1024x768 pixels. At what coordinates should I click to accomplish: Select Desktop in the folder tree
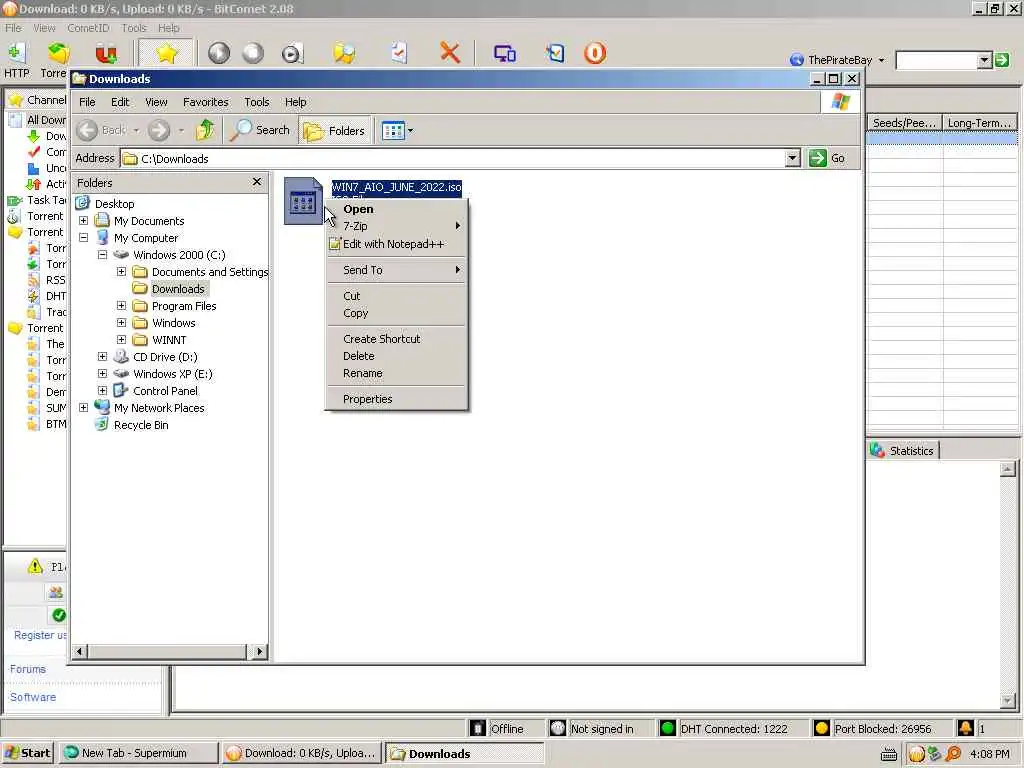(x=114, y=204)
